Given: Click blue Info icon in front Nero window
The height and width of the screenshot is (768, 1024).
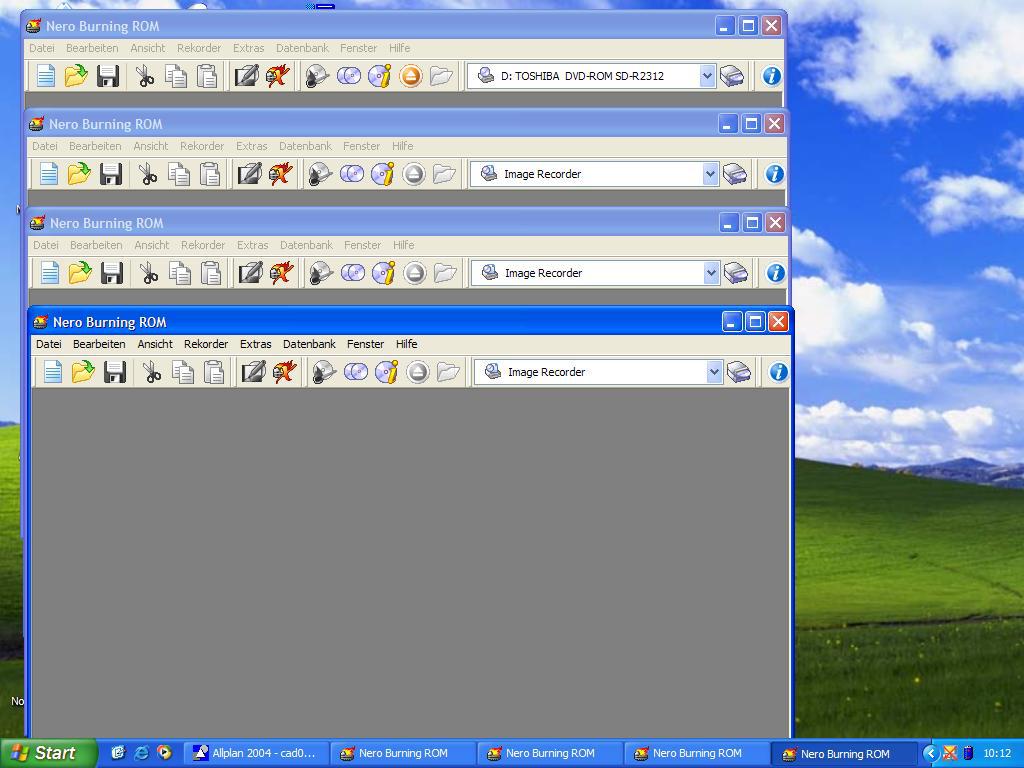Looking at the screenshot, I should tap(778, 372).
